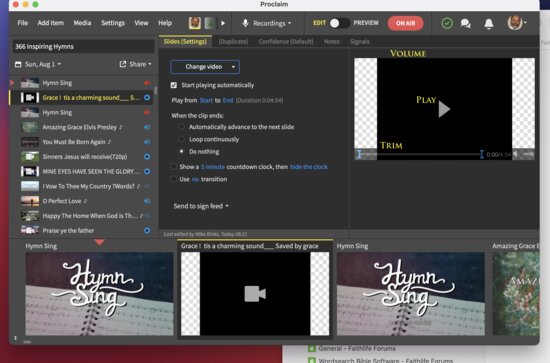Open the Send to sign feed dropdown

(x=201, y=206)
